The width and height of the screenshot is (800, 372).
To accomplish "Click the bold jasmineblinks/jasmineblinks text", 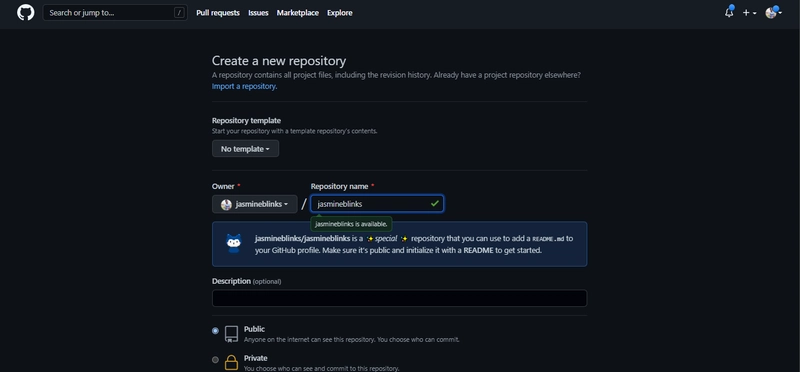I will click(303, 238).
